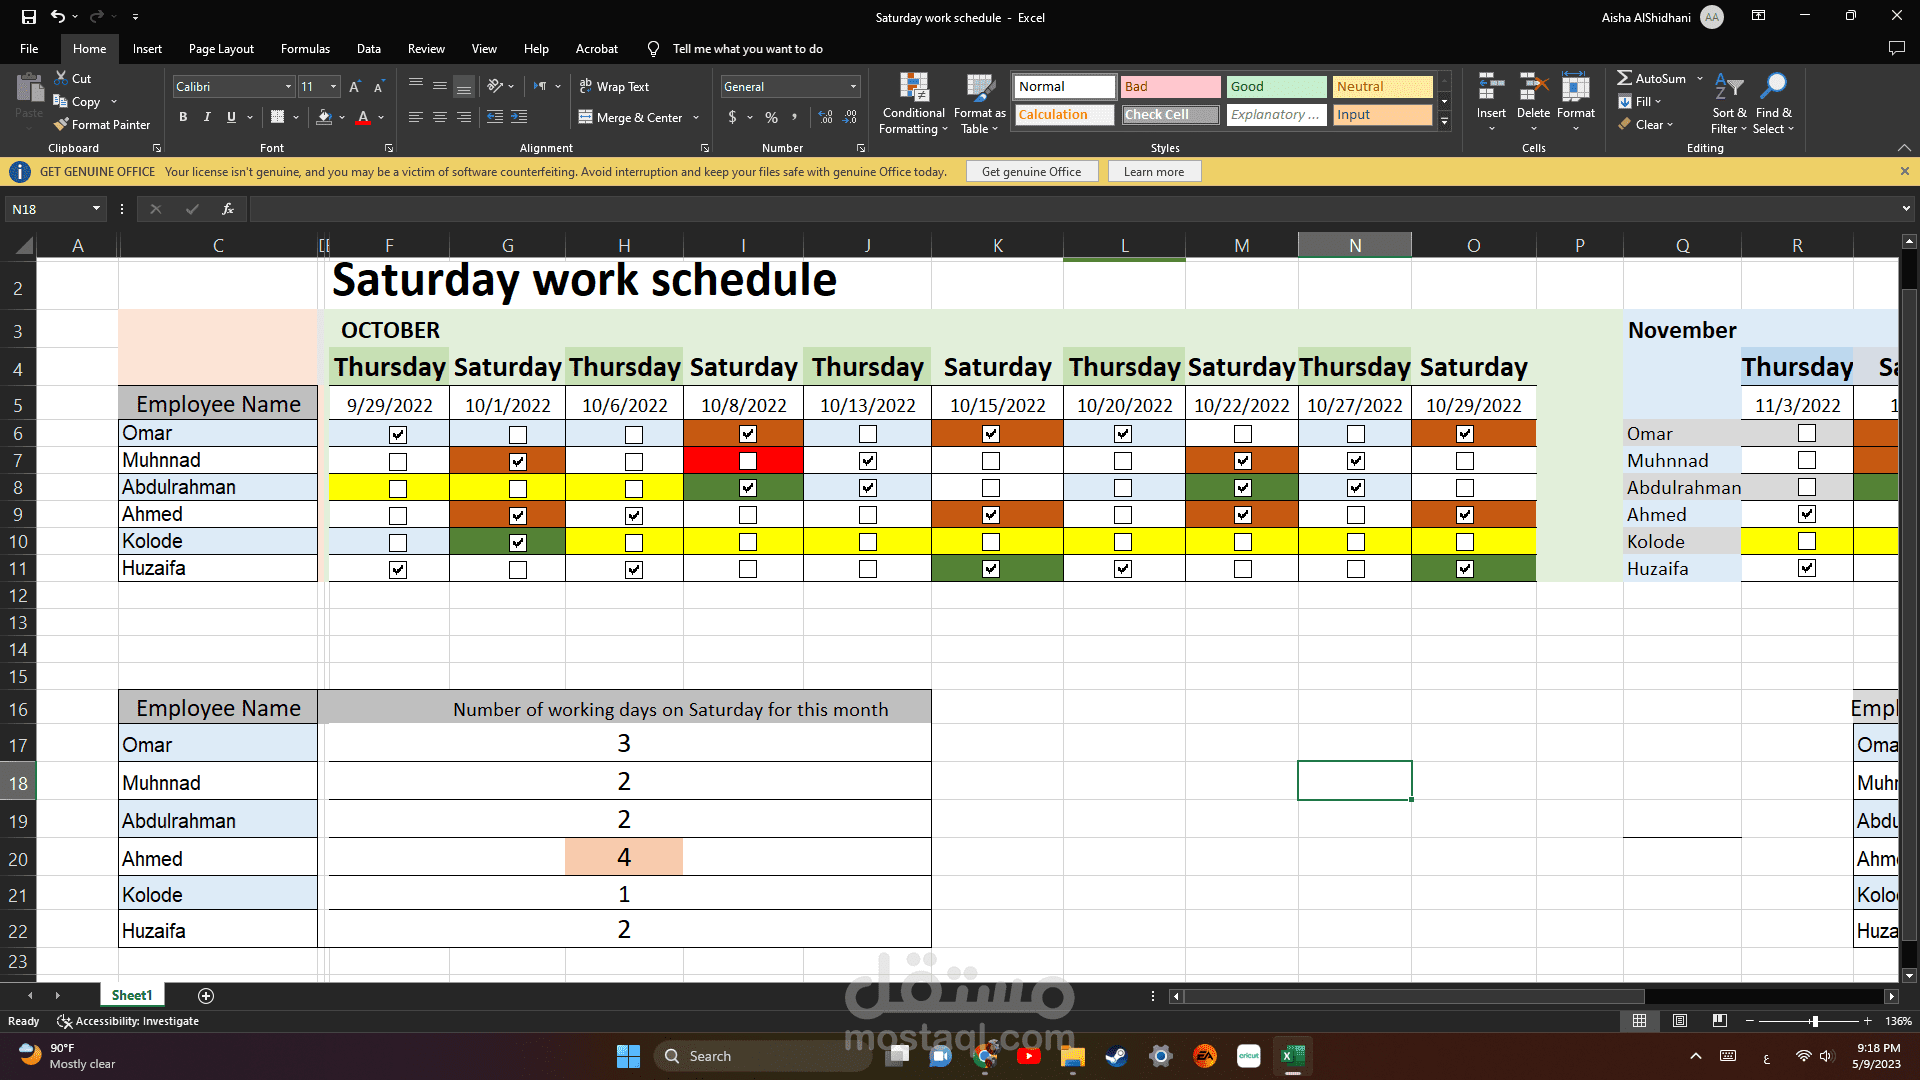Click the Save icon in title bar
Screen dimensions: 1920x1080
pyautogui.click(x=28, y=17)
